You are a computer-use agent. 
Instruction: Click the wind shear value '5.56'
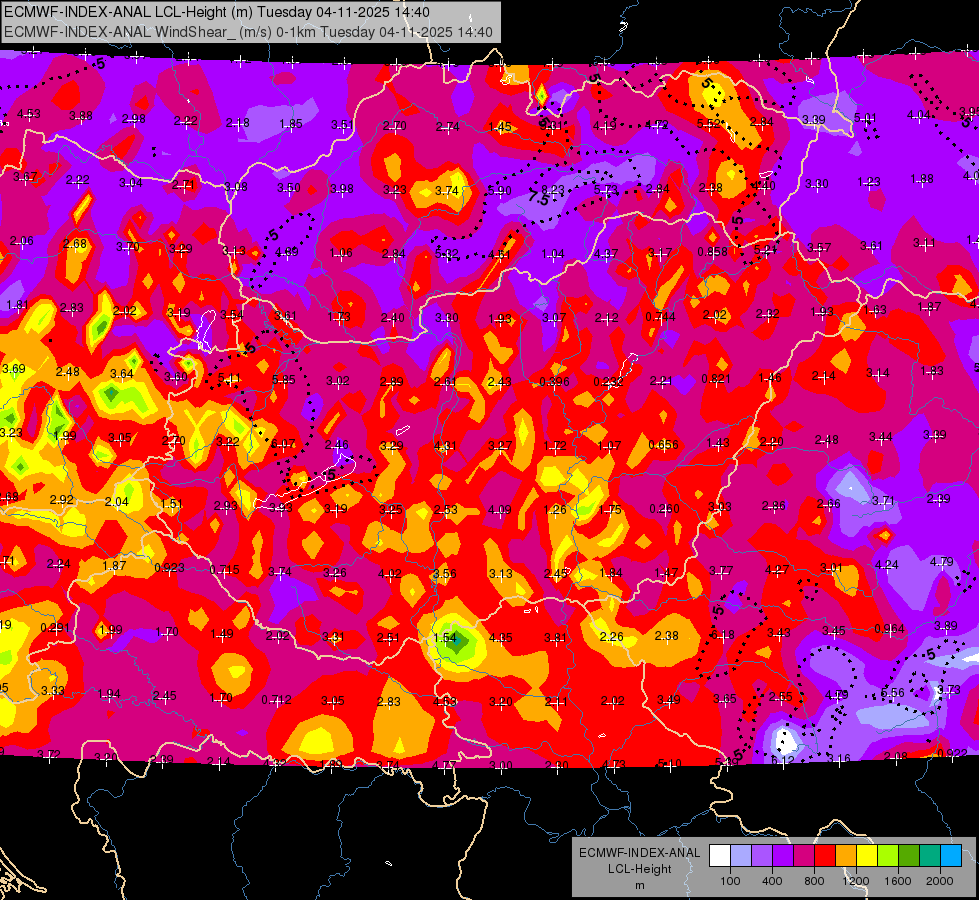coord(893,692)
